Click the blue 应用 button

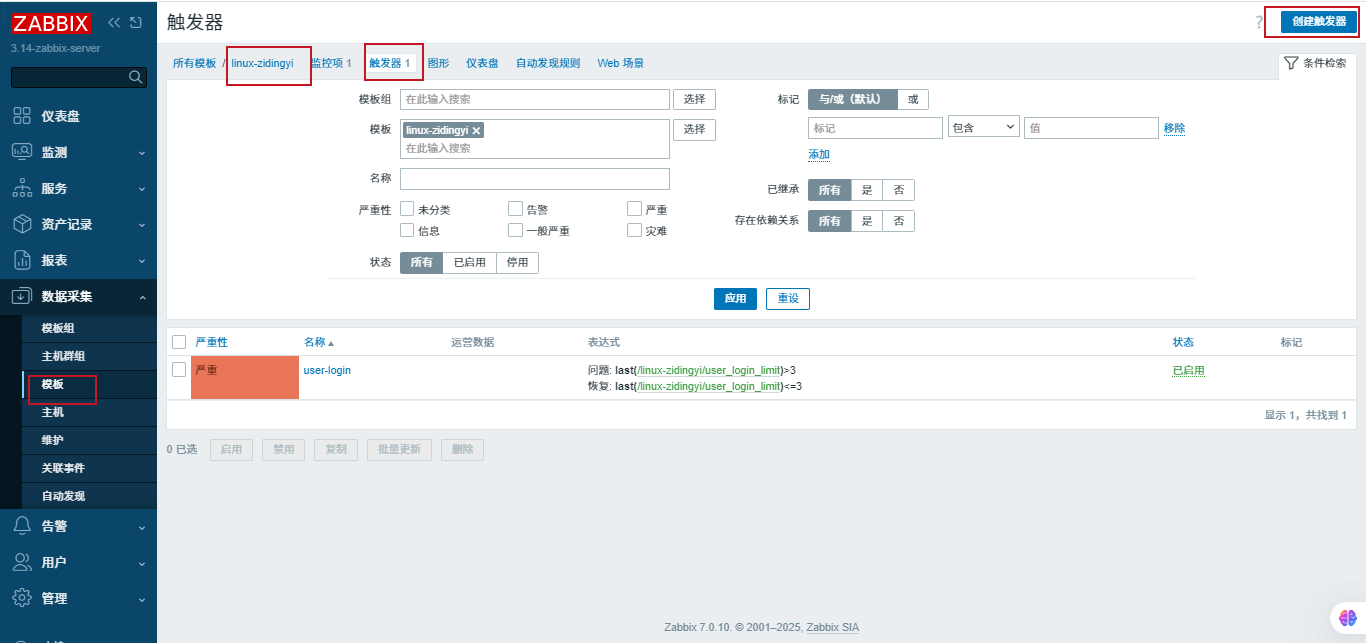[x=735, y=298]
